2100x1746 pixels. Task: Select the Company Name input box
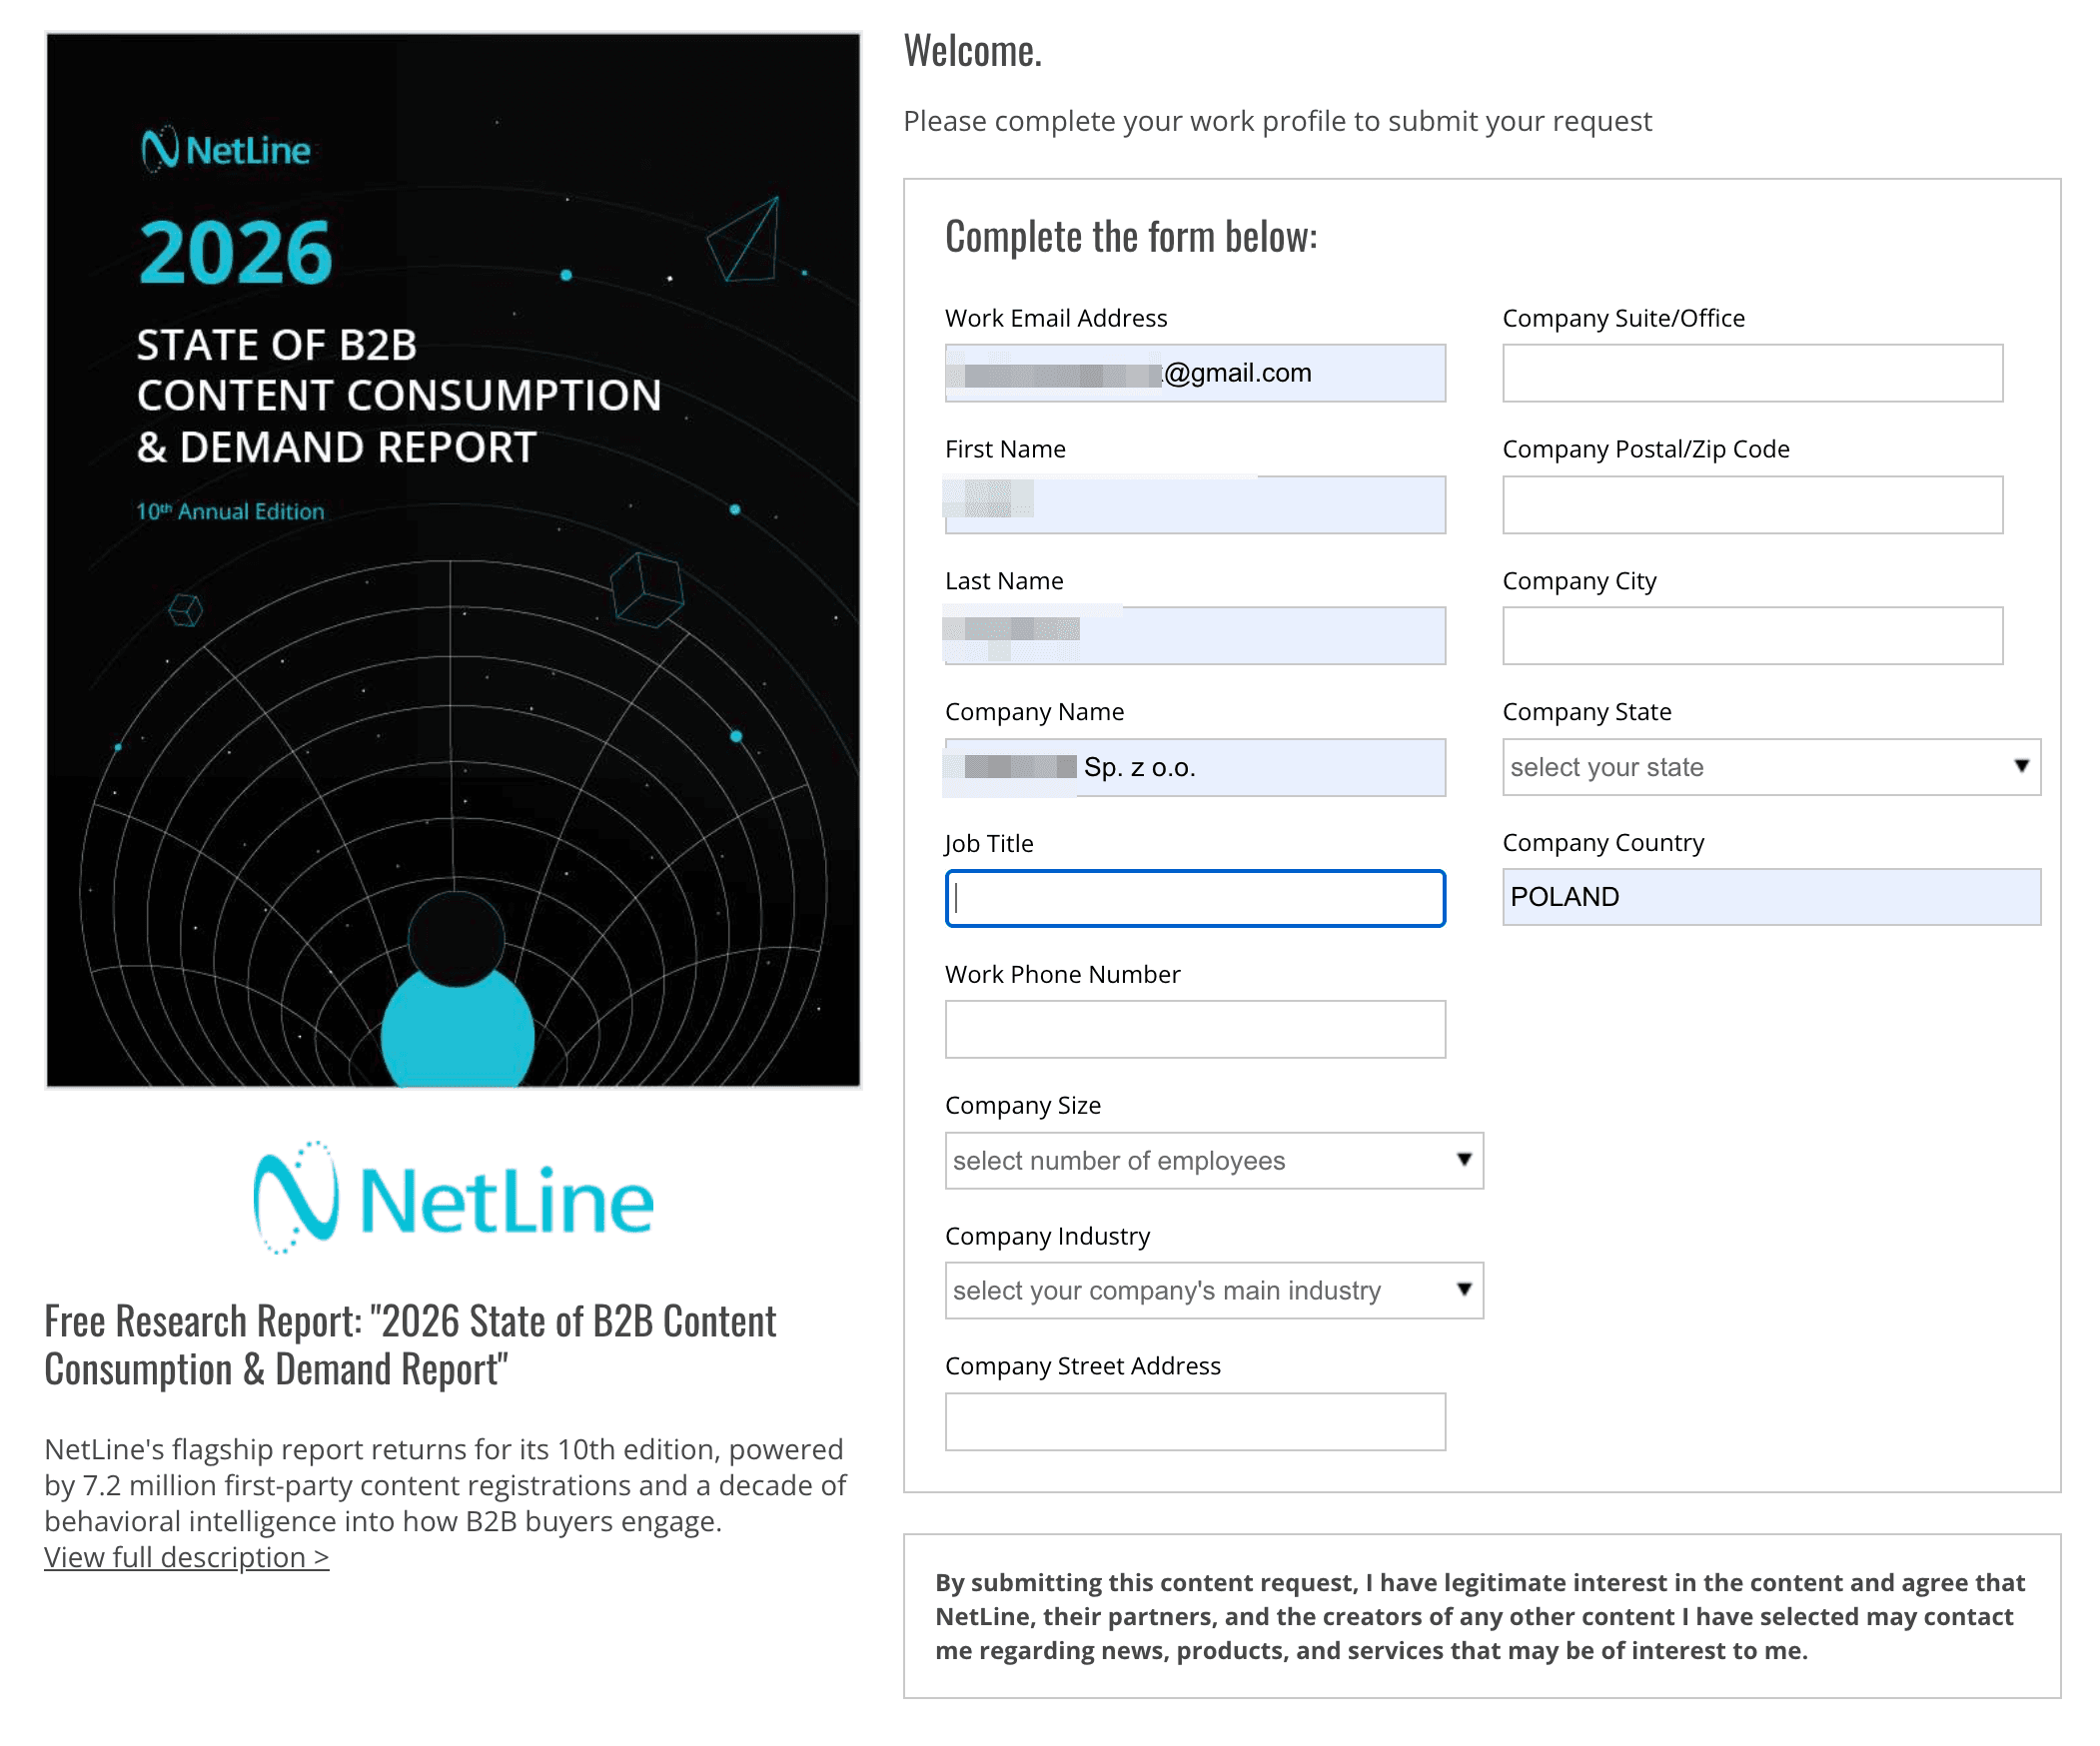point(1195,767)
